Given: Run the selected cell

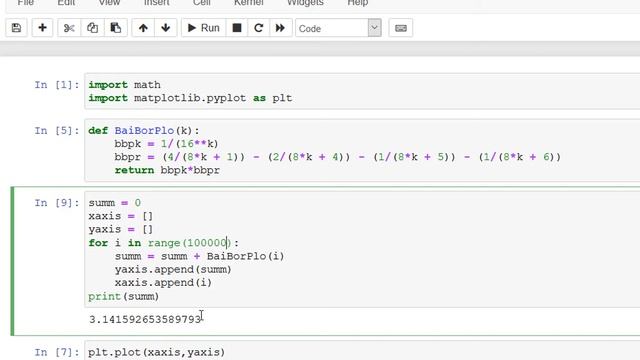Looking at the screenshot, I should [x=203, y=28].
